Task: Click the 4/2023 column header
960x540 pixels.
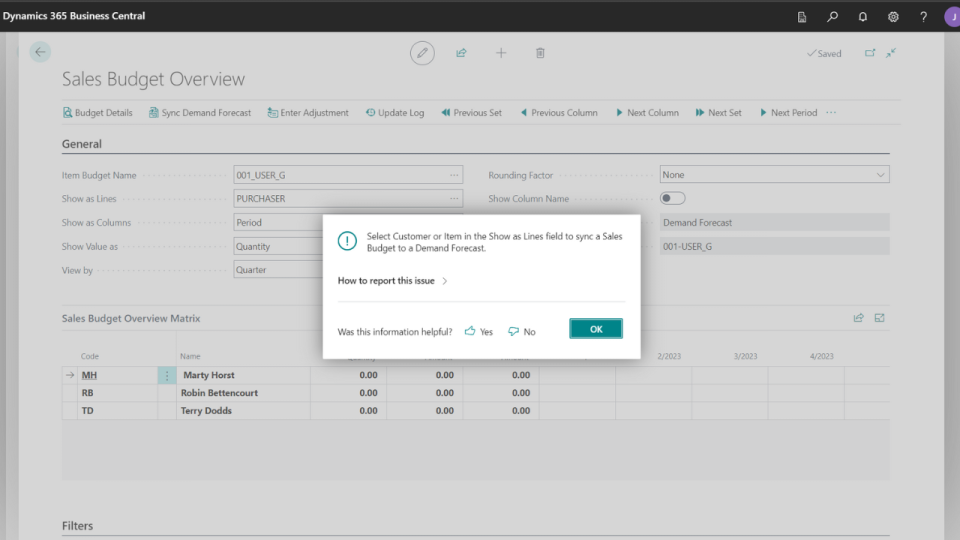Action: pyautogui.click(x=822, y=356)
